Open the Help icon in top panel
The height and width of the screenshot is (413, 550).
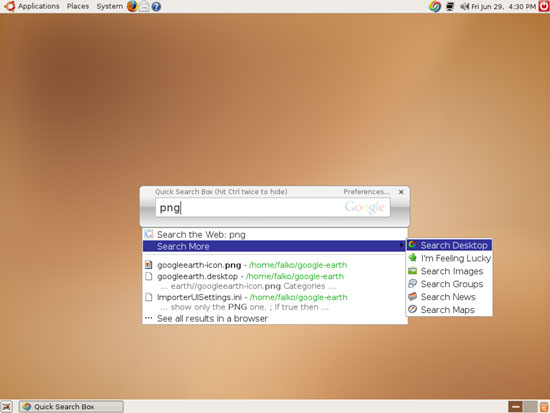tap(156, 6)
